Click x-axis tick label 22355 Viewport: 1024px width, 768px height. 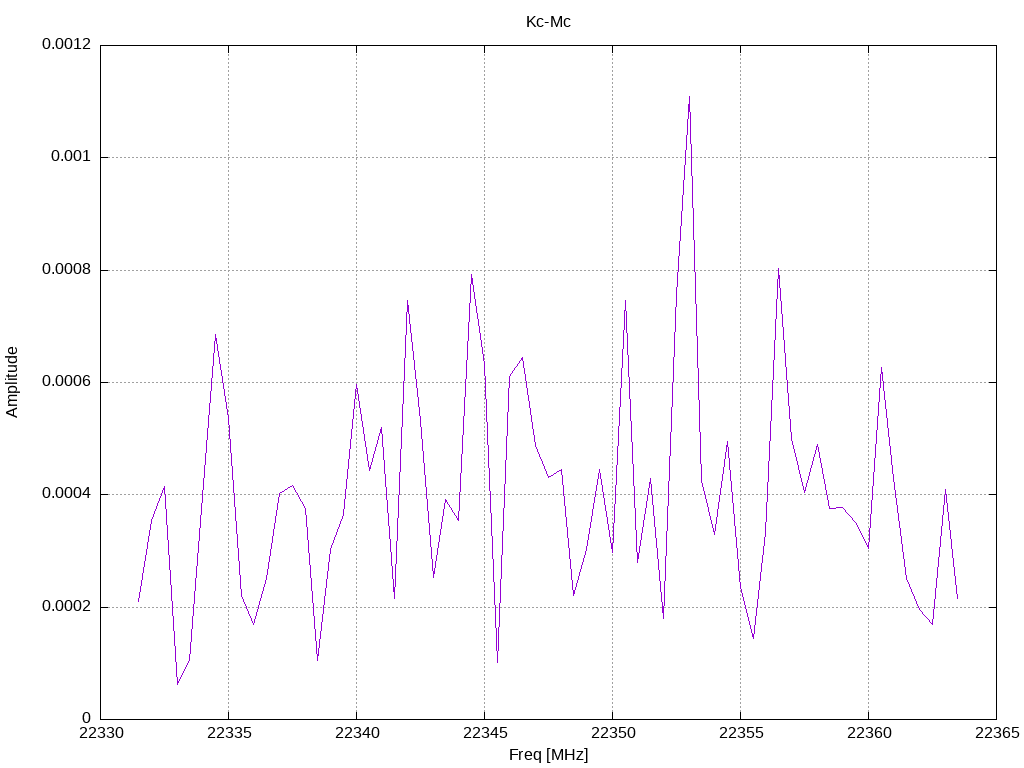741,733
